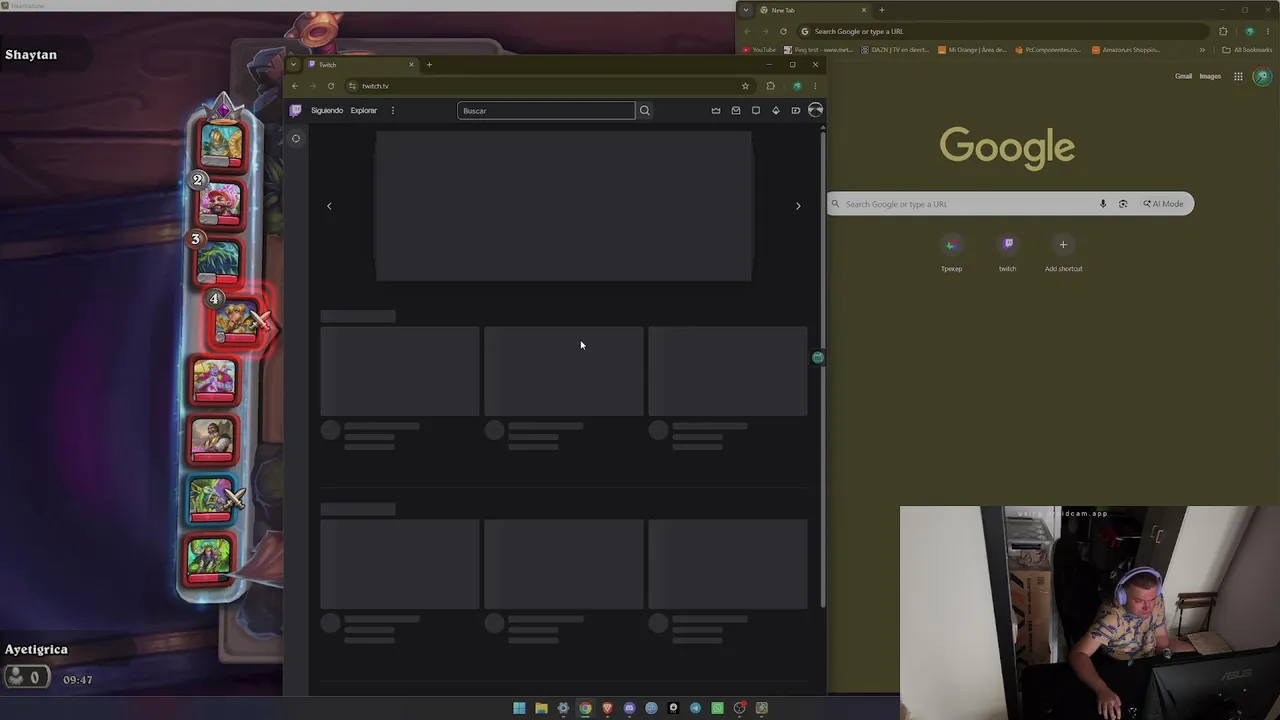Open tab search dropdown in Twitch window

coord(293,65)
